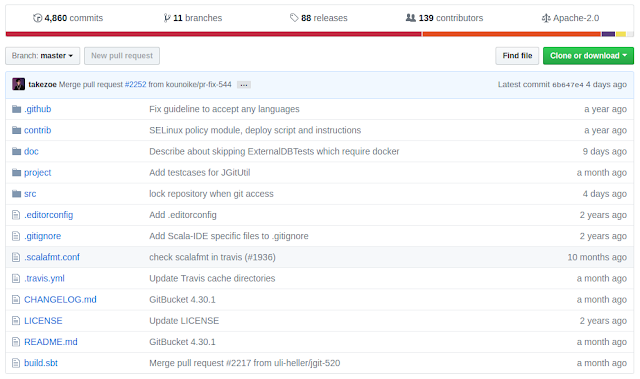Open pull request #2252 link
640x379 pixels.
click(x=135, y=84)
